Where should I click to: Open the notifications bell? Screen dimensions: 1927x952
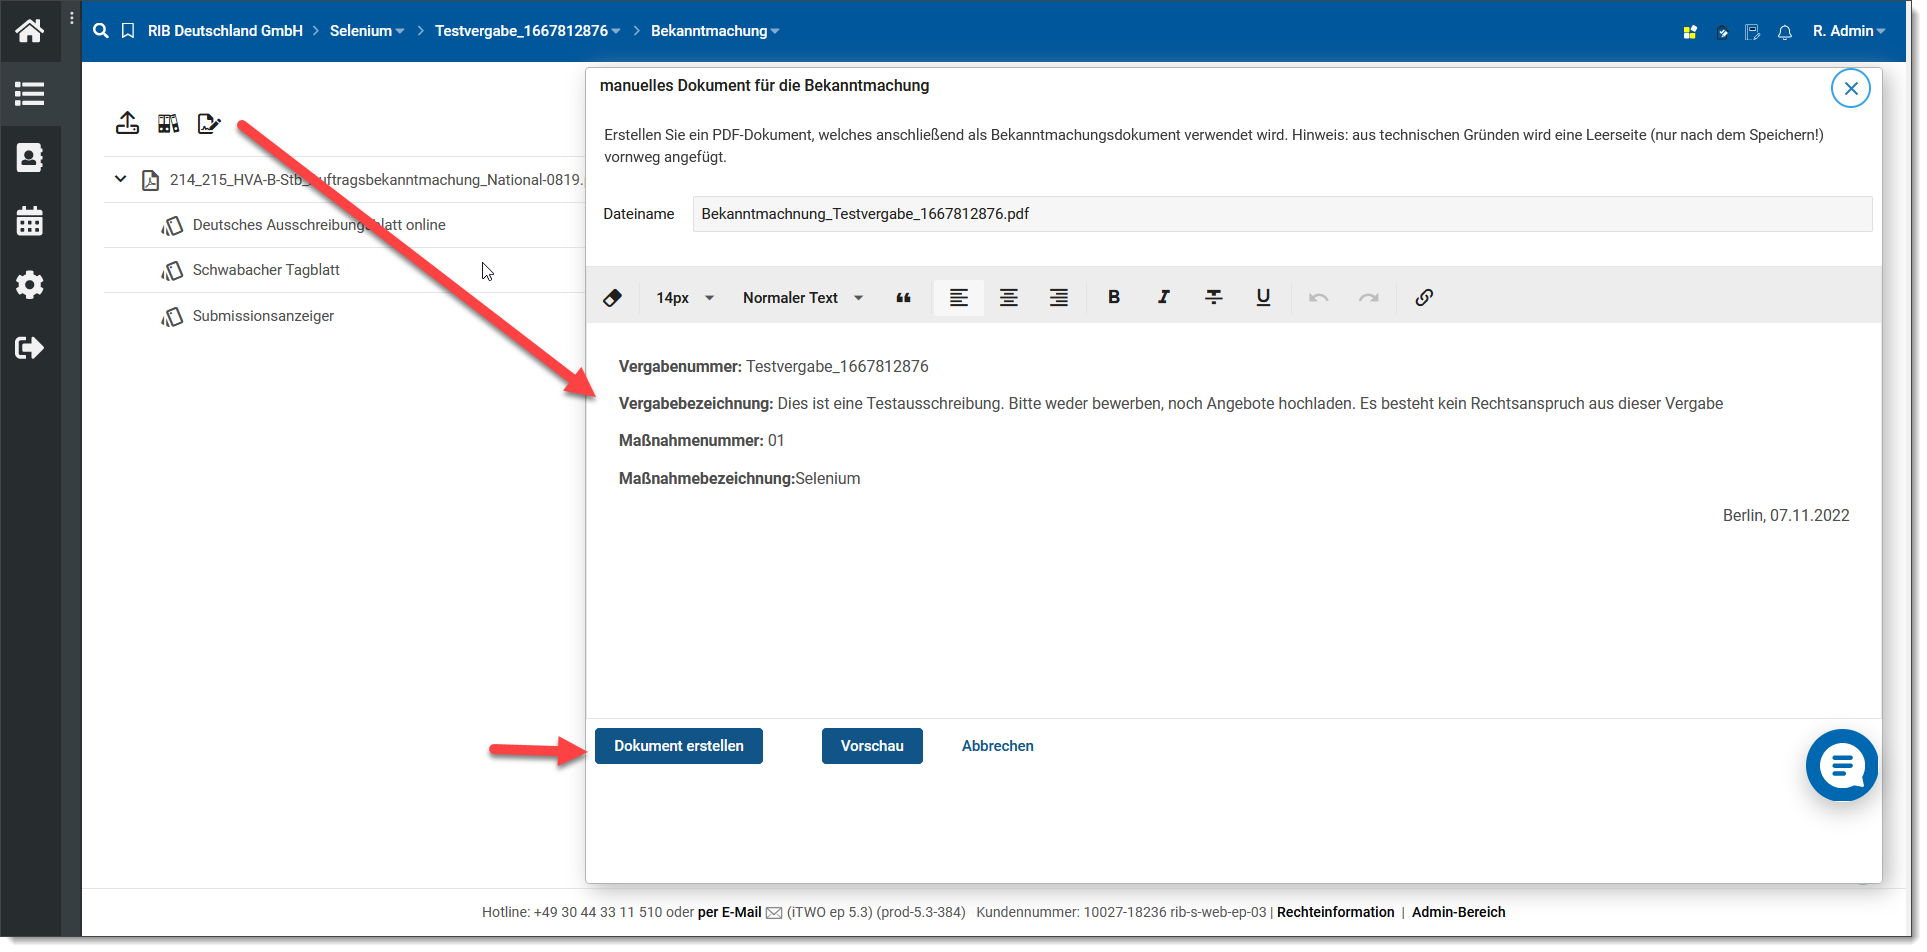coord(1784,32)
